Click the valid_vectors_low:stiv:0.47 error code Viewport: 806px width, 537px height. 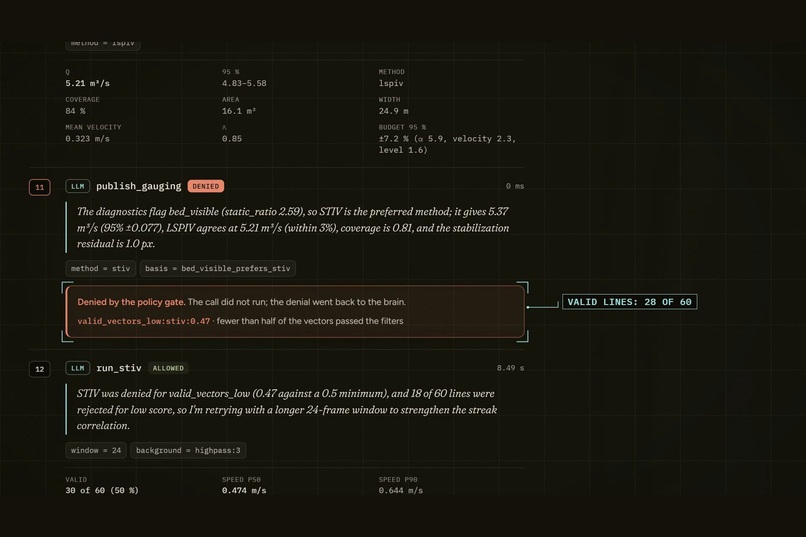coord(144,321)
